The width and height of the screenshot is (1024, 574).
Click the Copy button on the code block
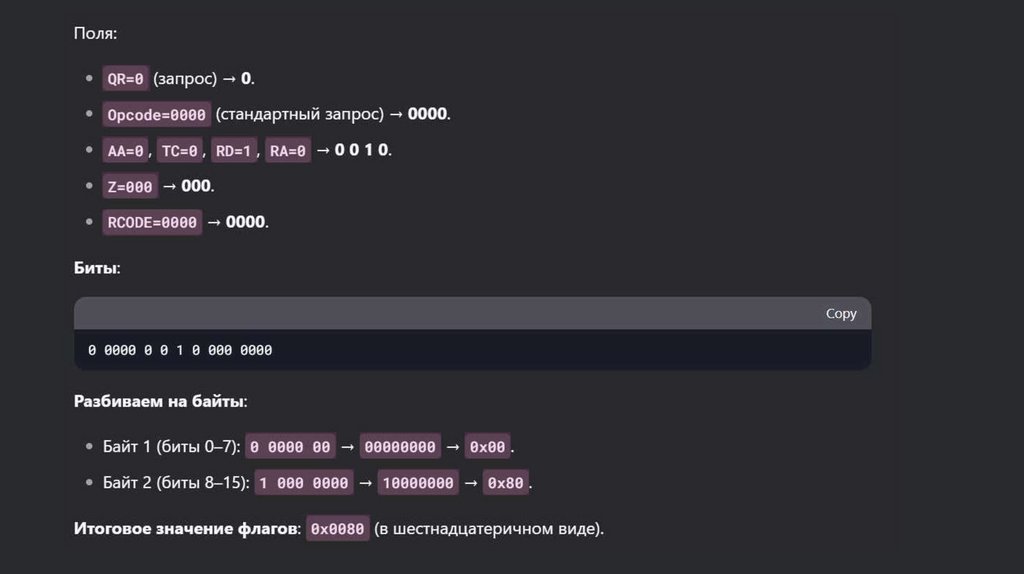pos(841,313)
